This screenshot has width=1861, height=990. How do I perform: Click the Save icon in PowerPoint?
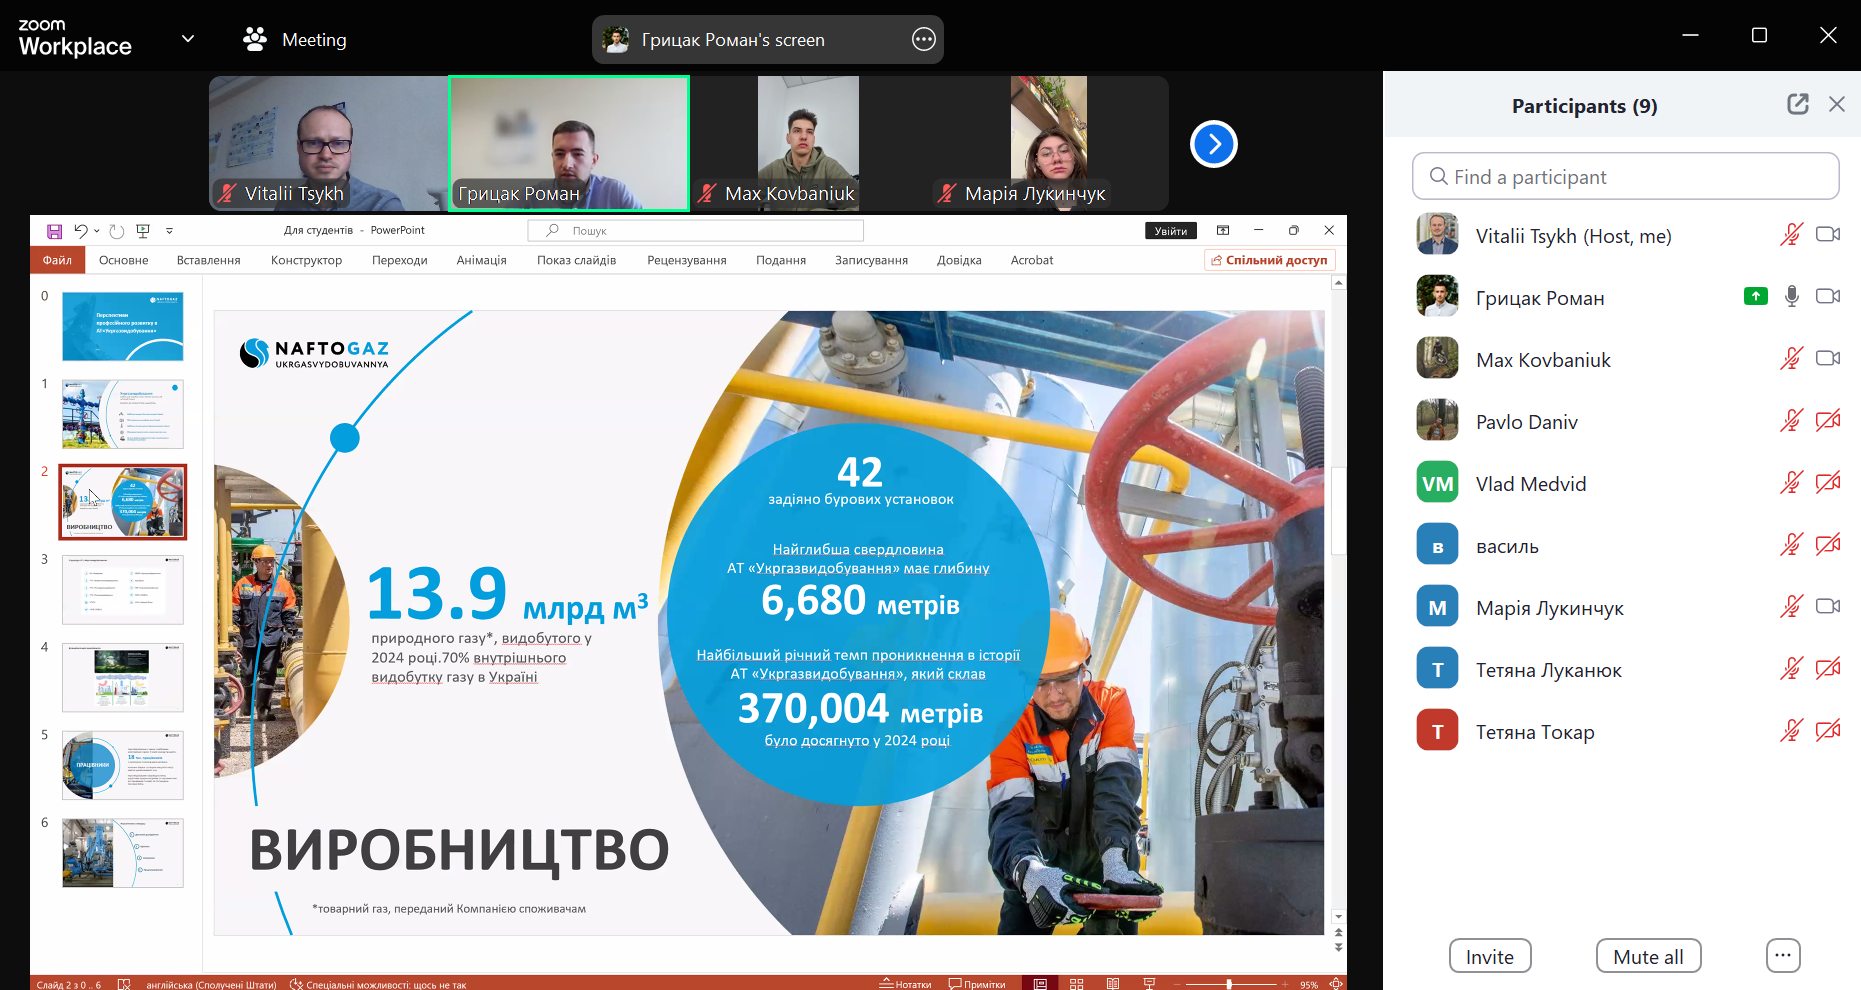[x=54, y=231]
